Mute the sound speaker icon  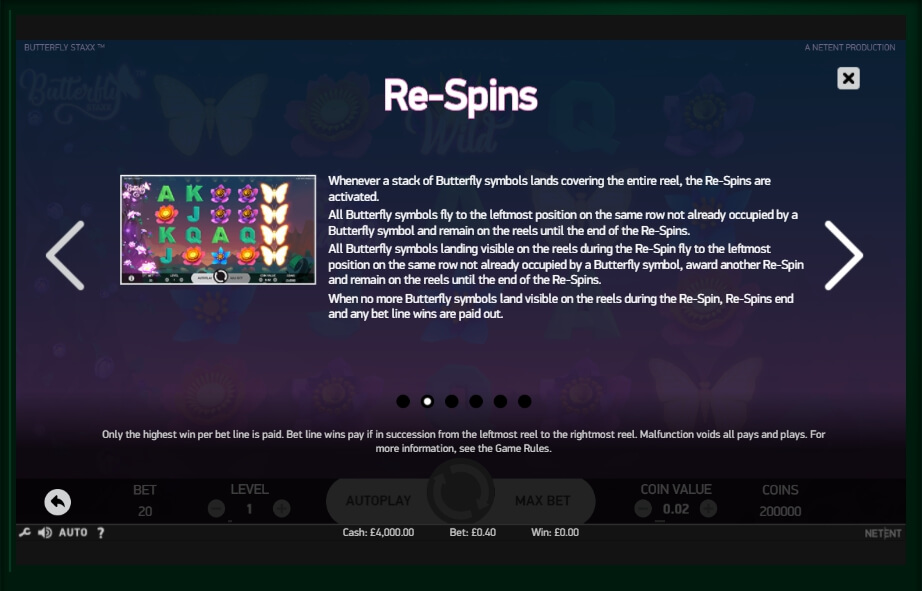coord(45,533)
